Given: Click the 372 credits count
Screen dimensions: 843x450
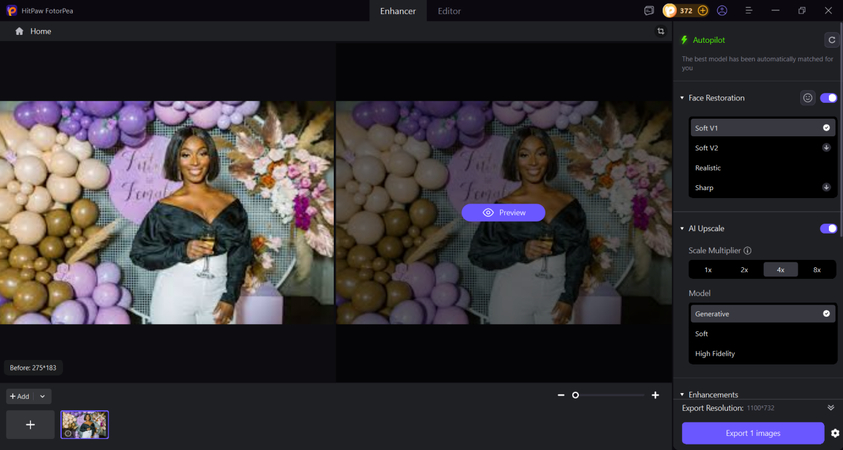Looking at the screenshot, I should pyautogui.click(x=686, y=11).
